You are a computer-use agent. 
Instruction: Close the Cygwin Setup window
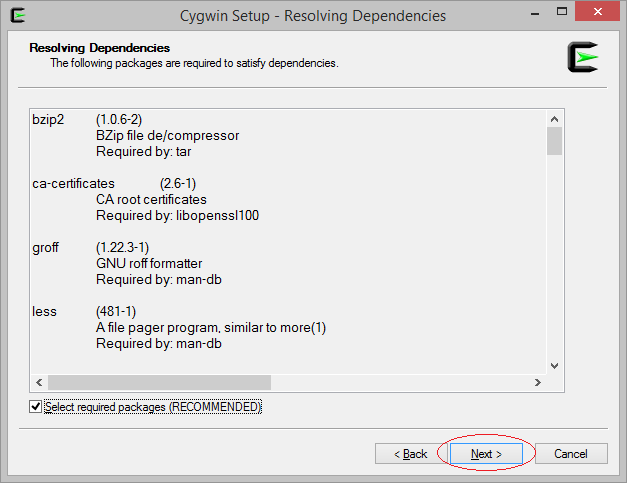[597, 12]
